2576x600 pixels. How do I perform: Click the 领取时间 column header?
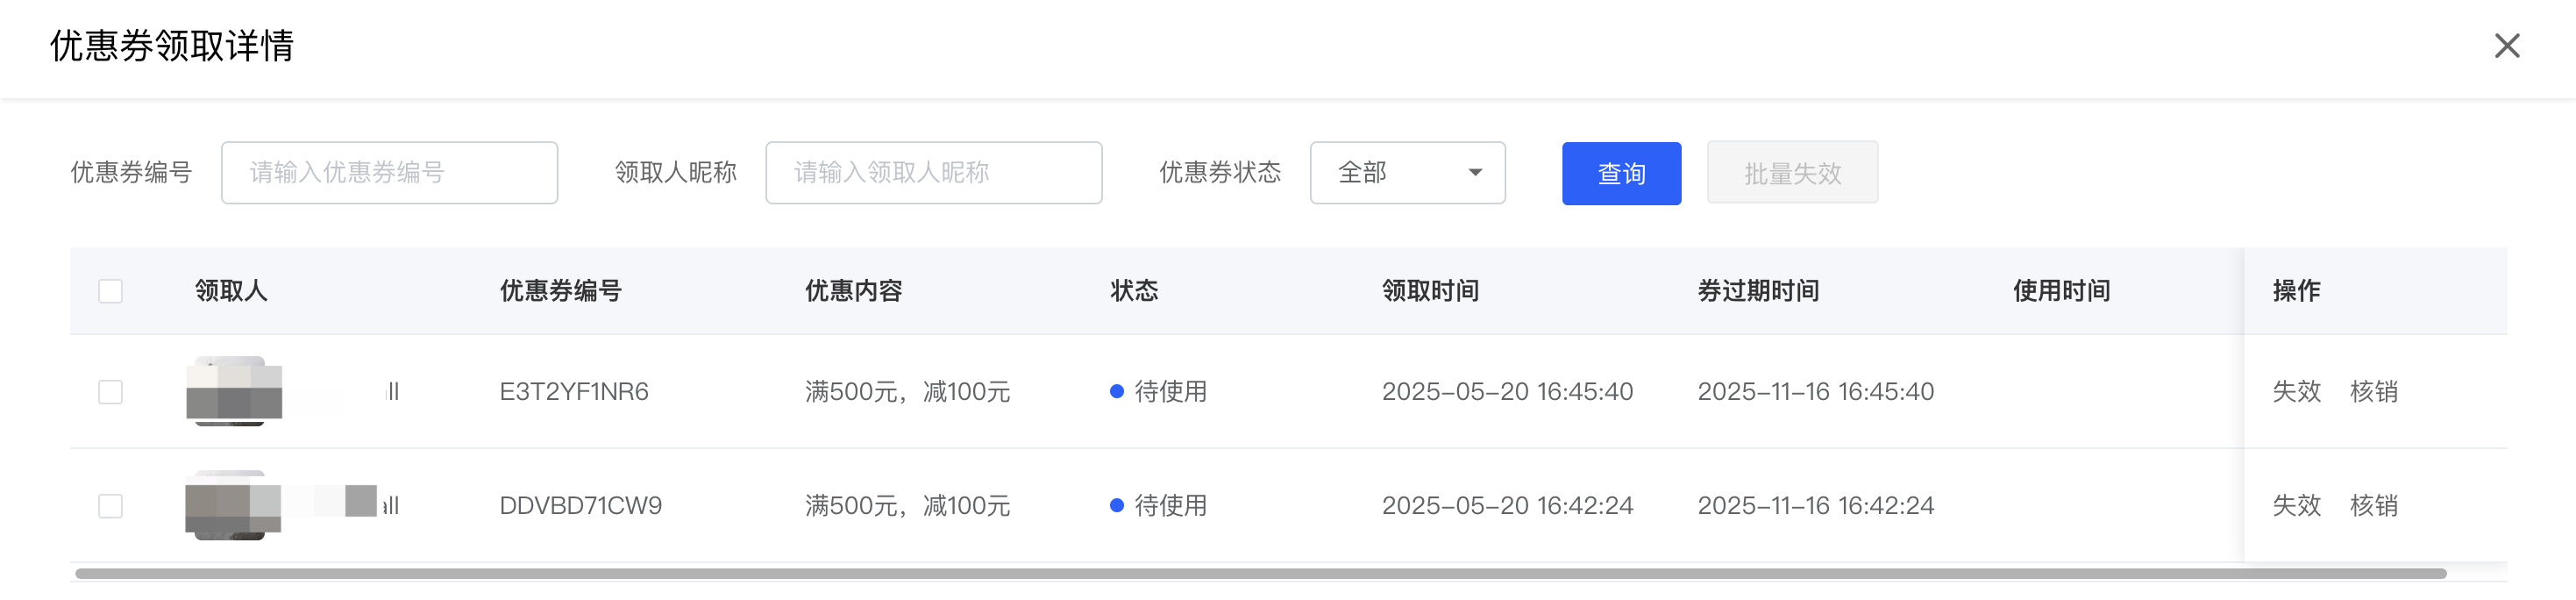[1430, 291]
